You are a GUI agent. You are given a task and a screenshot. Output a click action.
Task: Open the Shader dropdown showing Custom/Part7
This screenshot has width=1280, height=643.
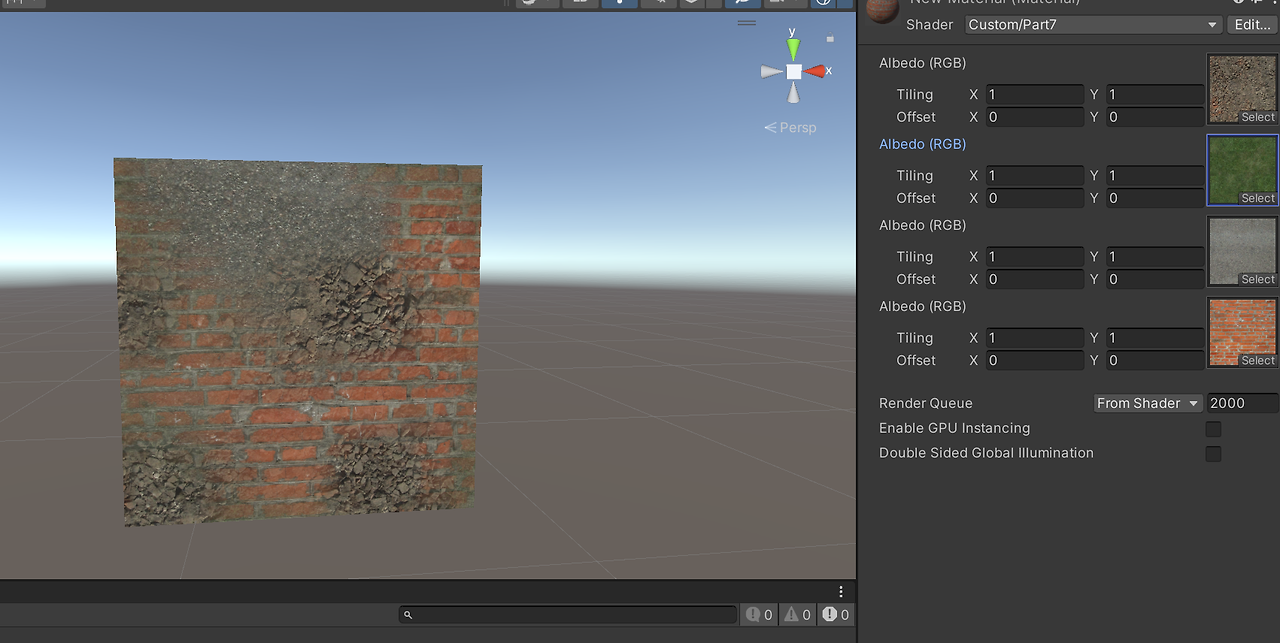pos(1094,25)
